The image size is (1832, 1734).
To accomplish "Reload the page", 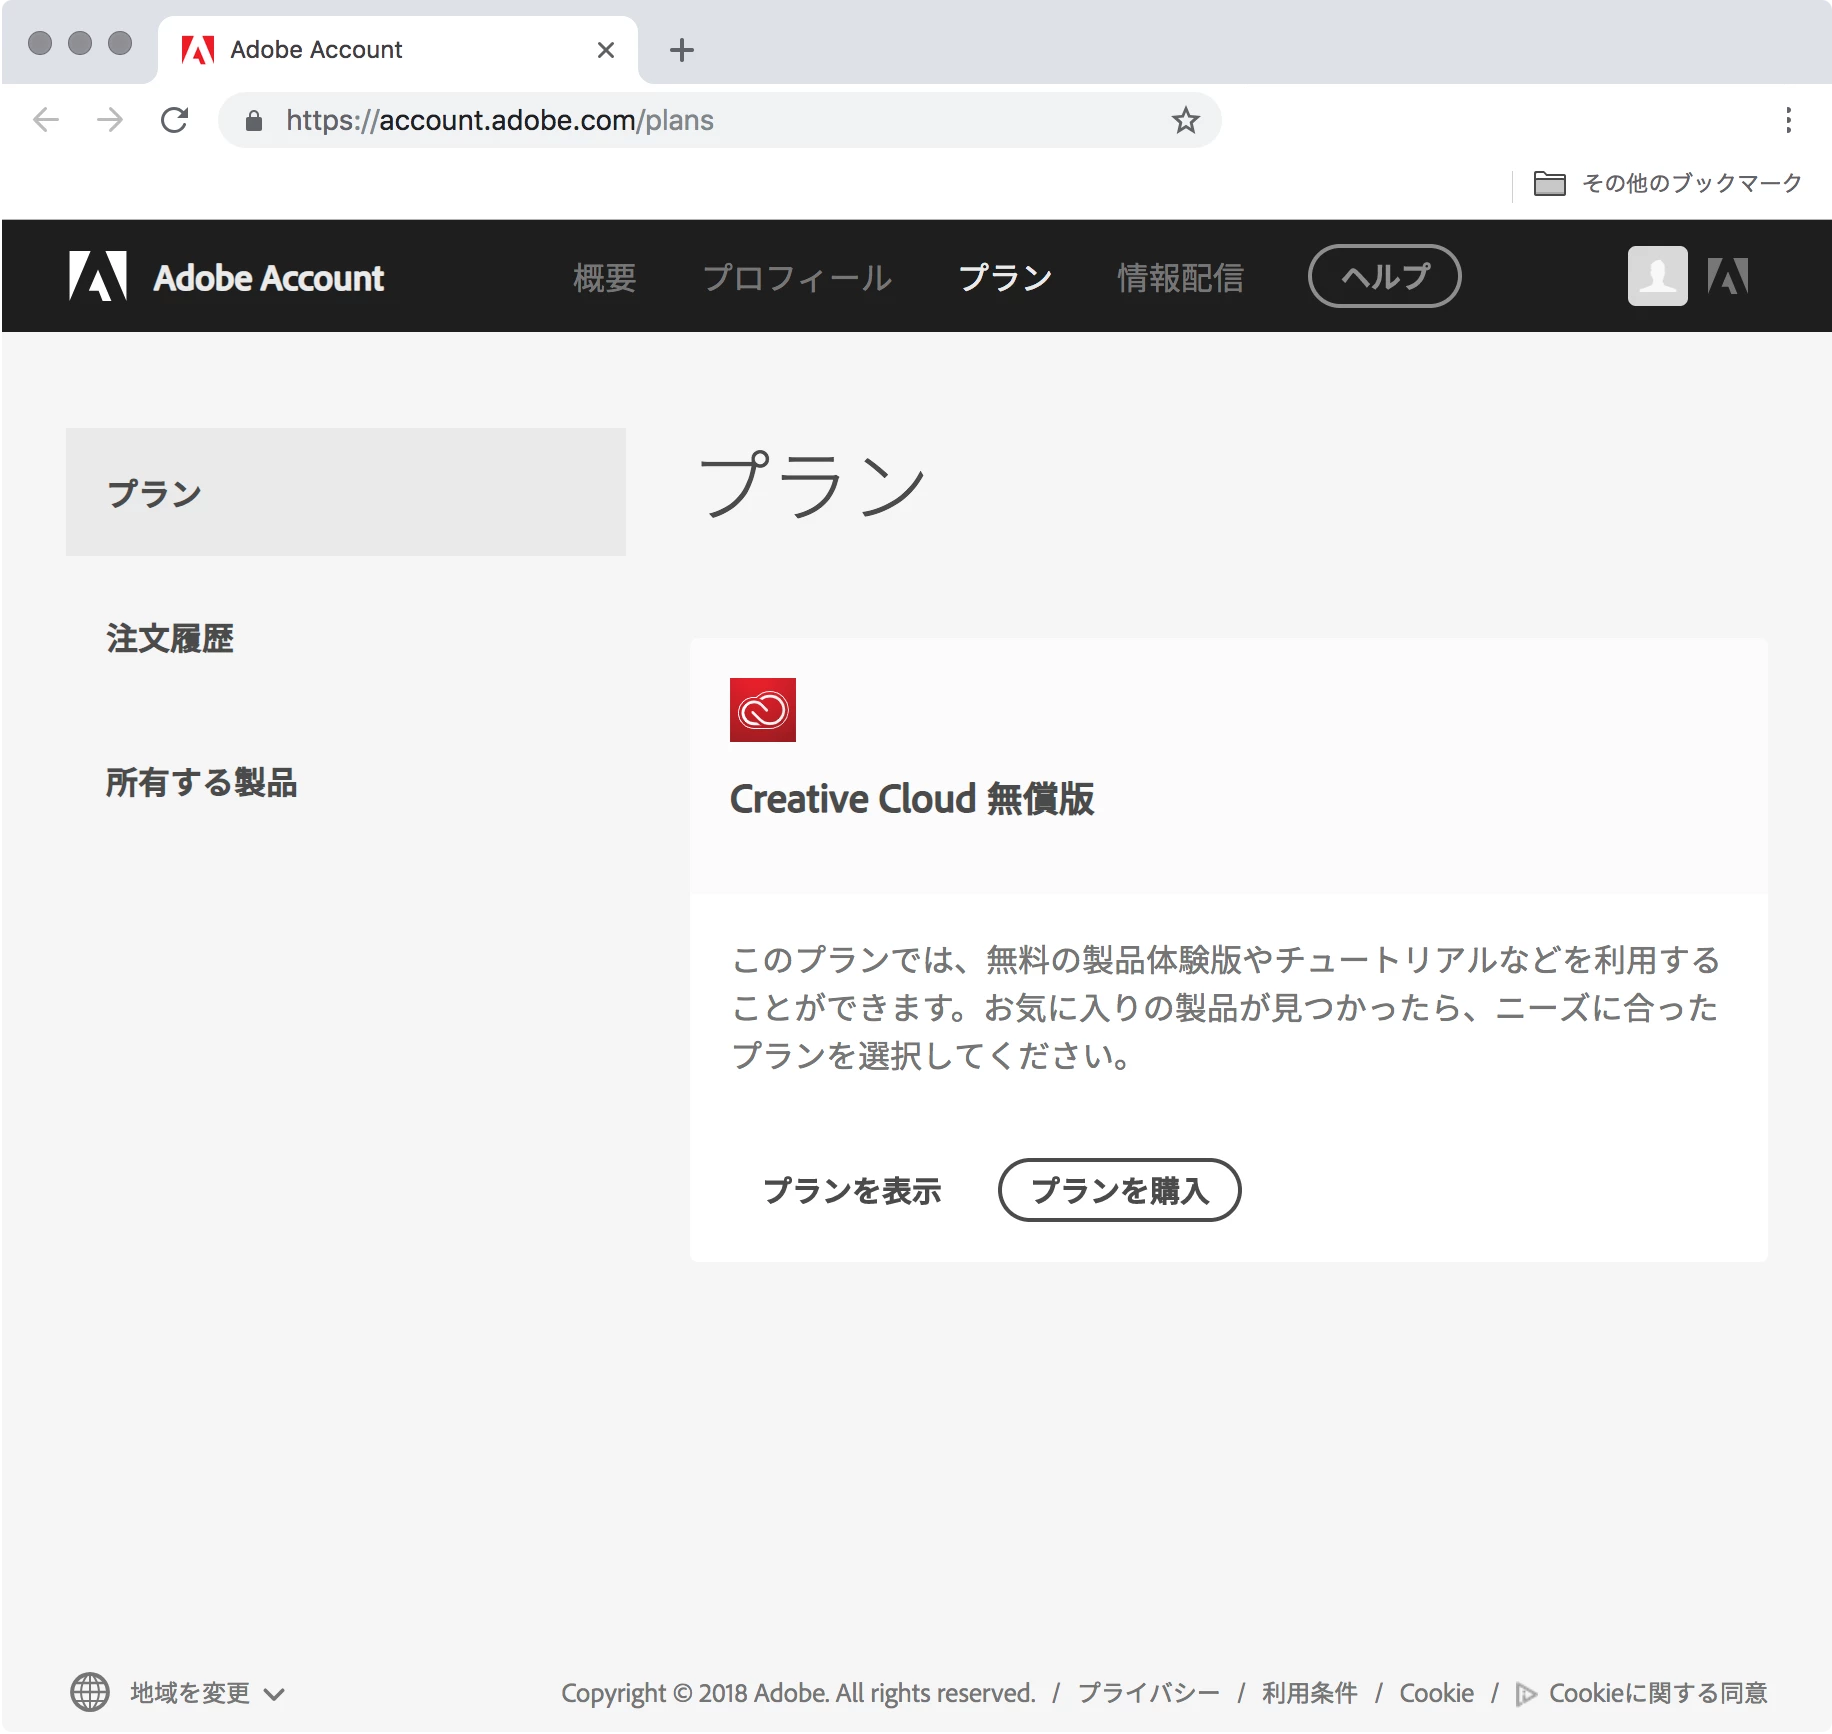I will click(x=175, y=120).
